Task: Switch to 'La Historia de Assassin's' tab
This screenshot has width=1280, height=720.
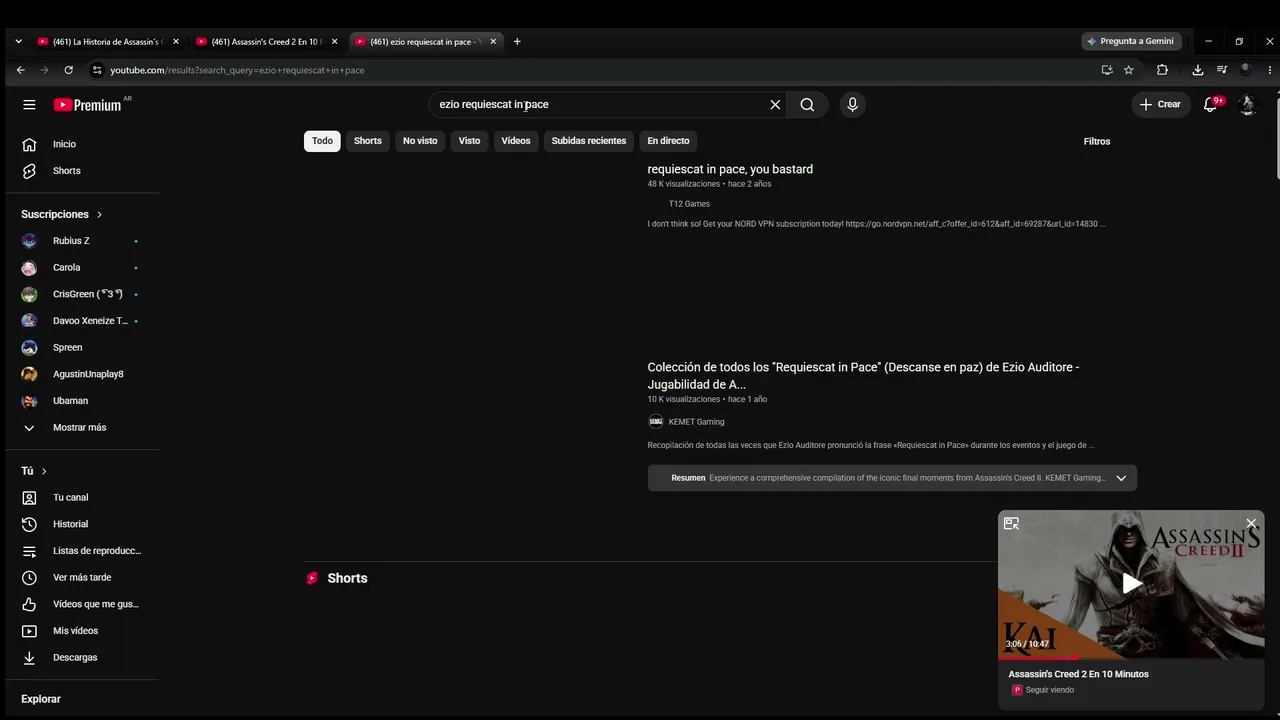Action: (109, 42)
